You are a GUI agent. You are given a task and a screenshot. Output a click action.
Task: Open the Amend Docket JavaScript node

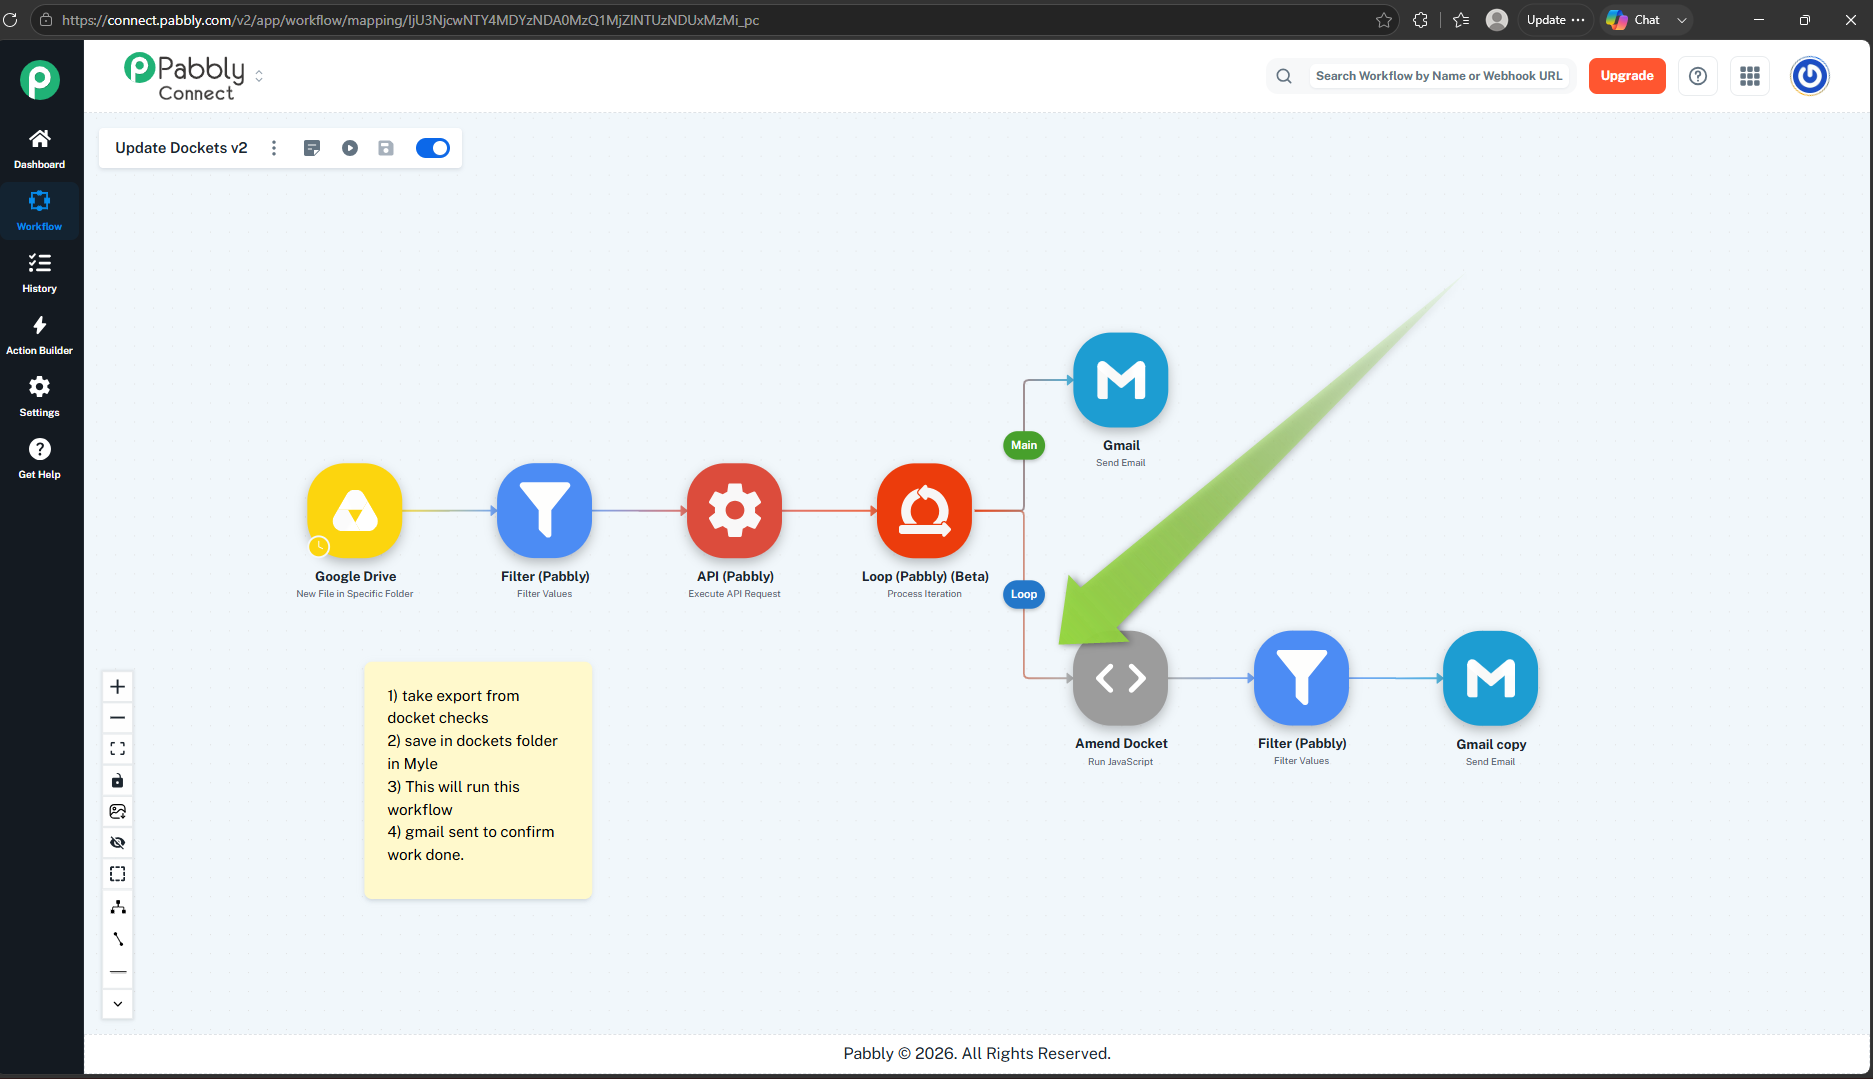pyautogui.click(x=1121, y=678)
